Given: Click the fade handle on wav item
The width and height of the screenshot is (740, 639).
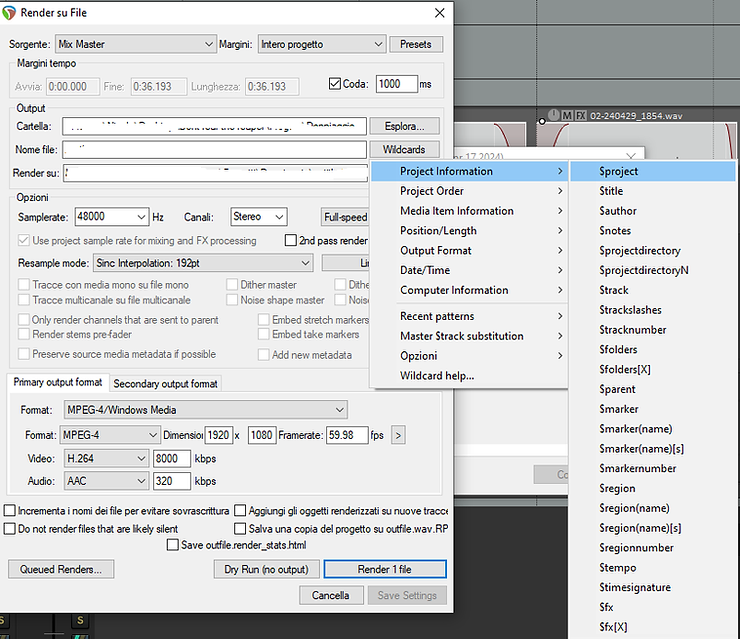Looking at the screenshot, I should pyautogui.click(x=542, y=121).
